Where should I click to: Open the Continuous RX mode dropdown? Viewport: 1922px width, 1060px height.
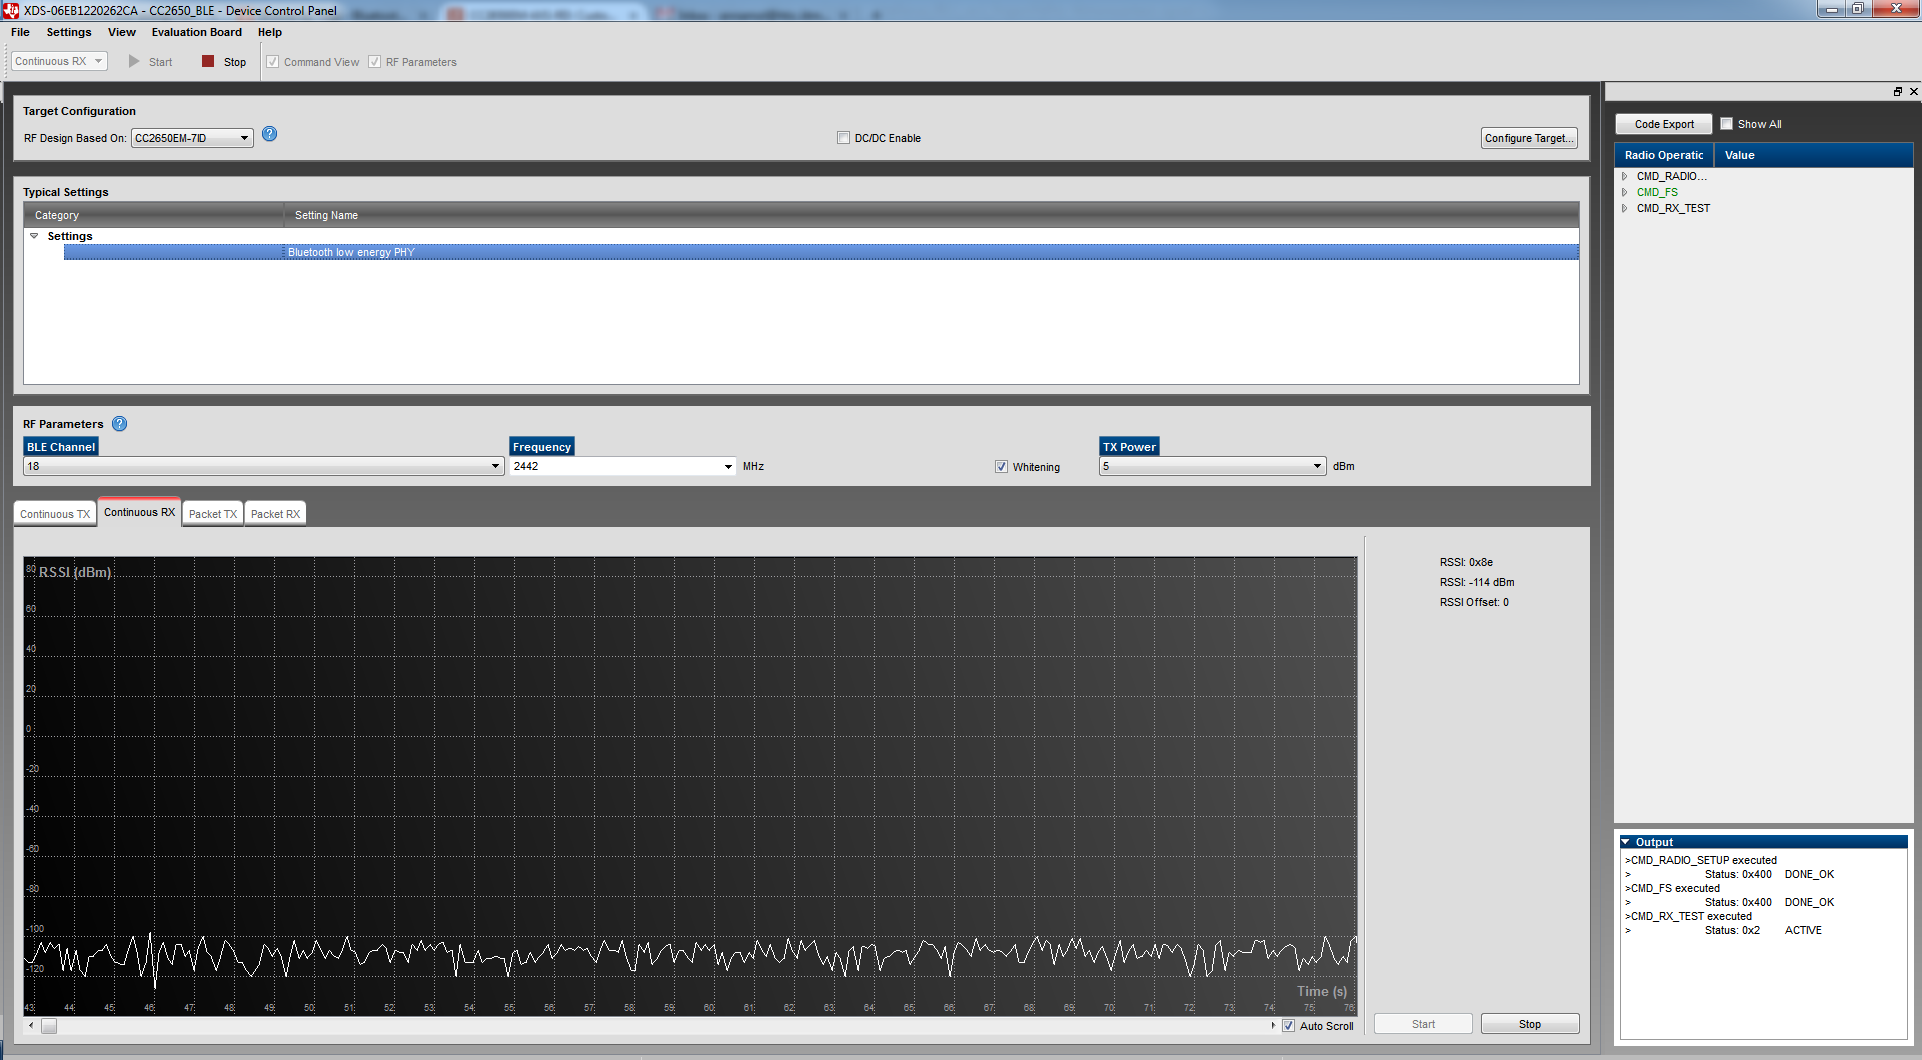point(59,62)
